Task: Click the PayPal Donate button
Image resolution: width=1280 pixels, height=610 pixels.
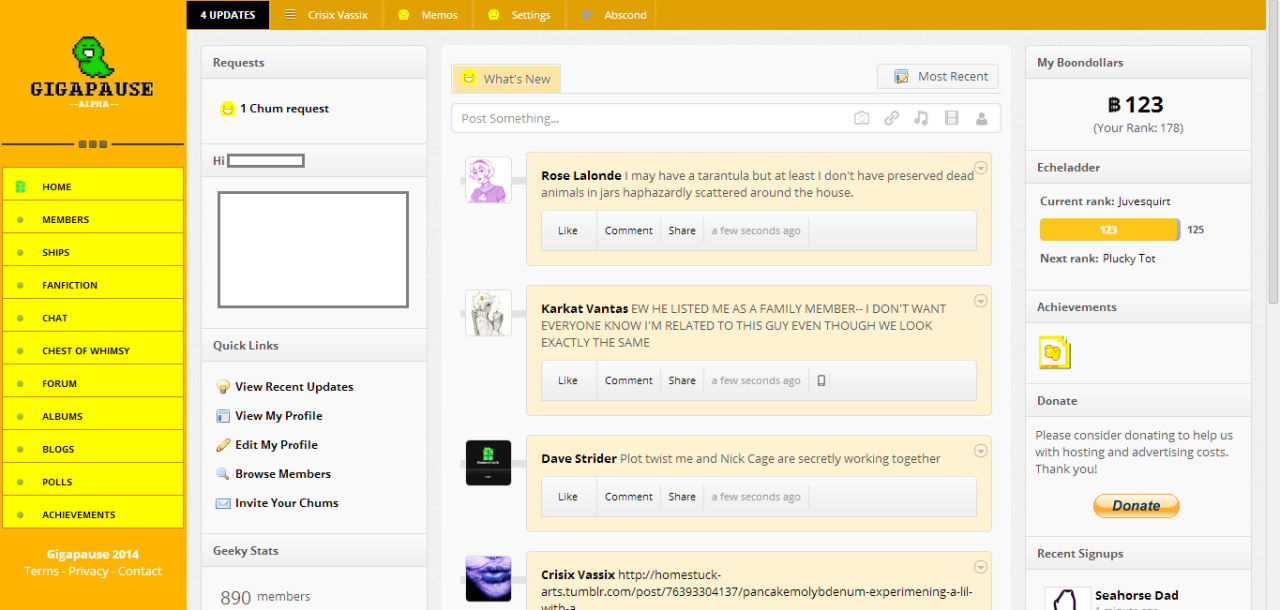Action: pos(1136,505)
